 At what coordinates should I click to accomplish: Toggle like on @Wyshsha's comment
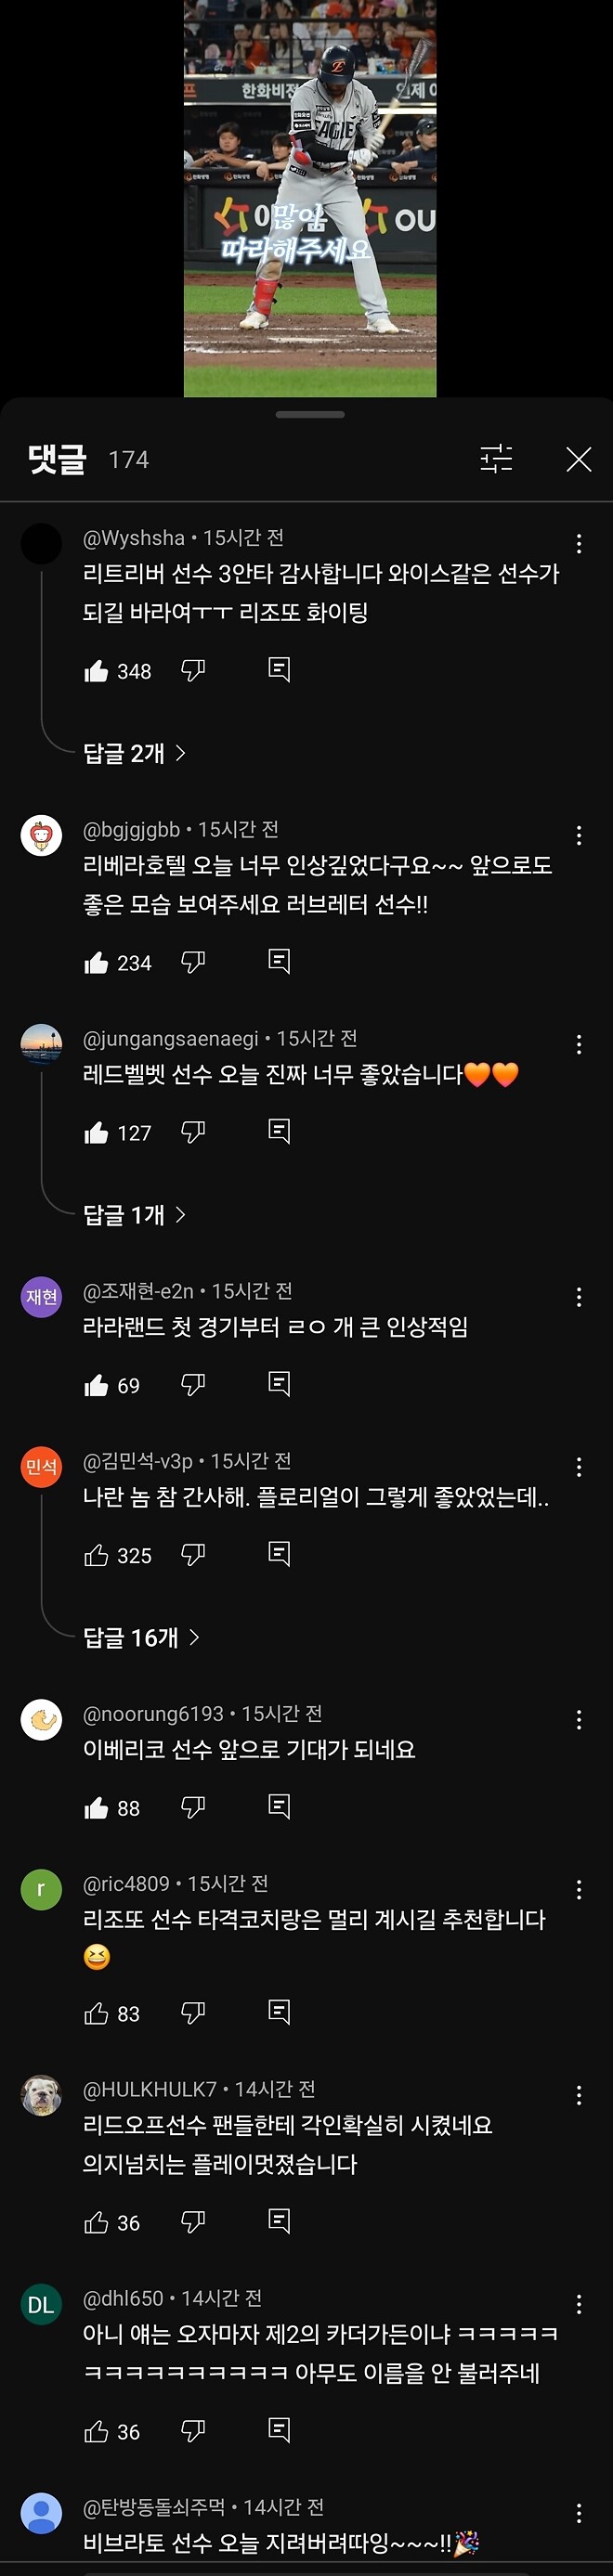tap(98, 671)
